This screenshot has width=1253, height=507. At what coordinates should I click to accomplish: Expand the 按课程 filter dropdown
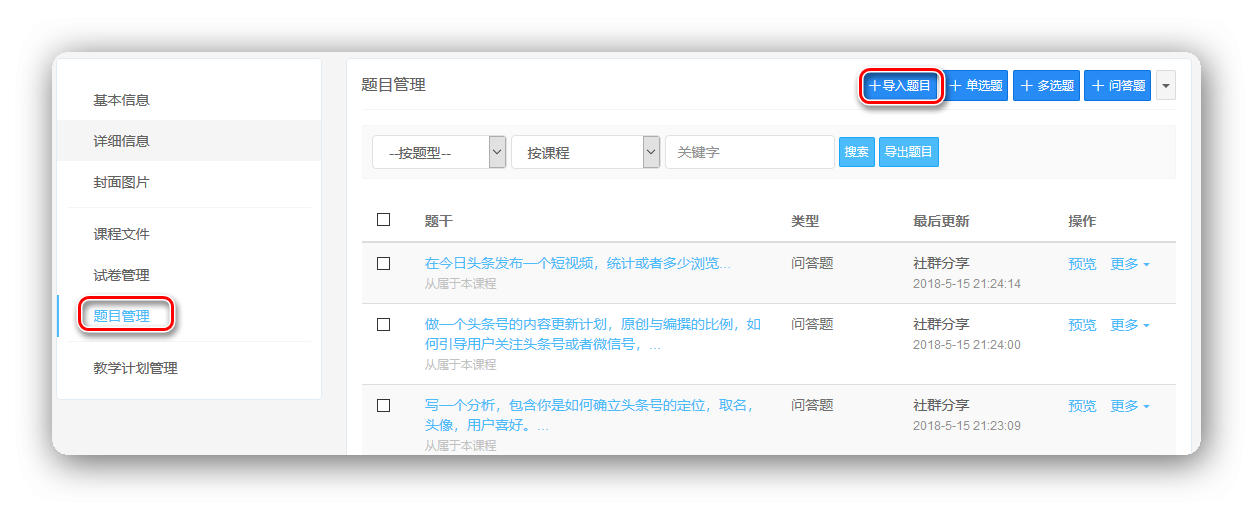click(x=585, y=152)
